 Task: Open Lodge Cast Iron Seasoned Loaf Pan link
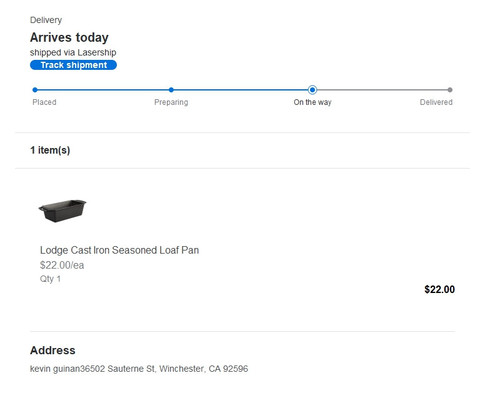(x=119, y=250)
